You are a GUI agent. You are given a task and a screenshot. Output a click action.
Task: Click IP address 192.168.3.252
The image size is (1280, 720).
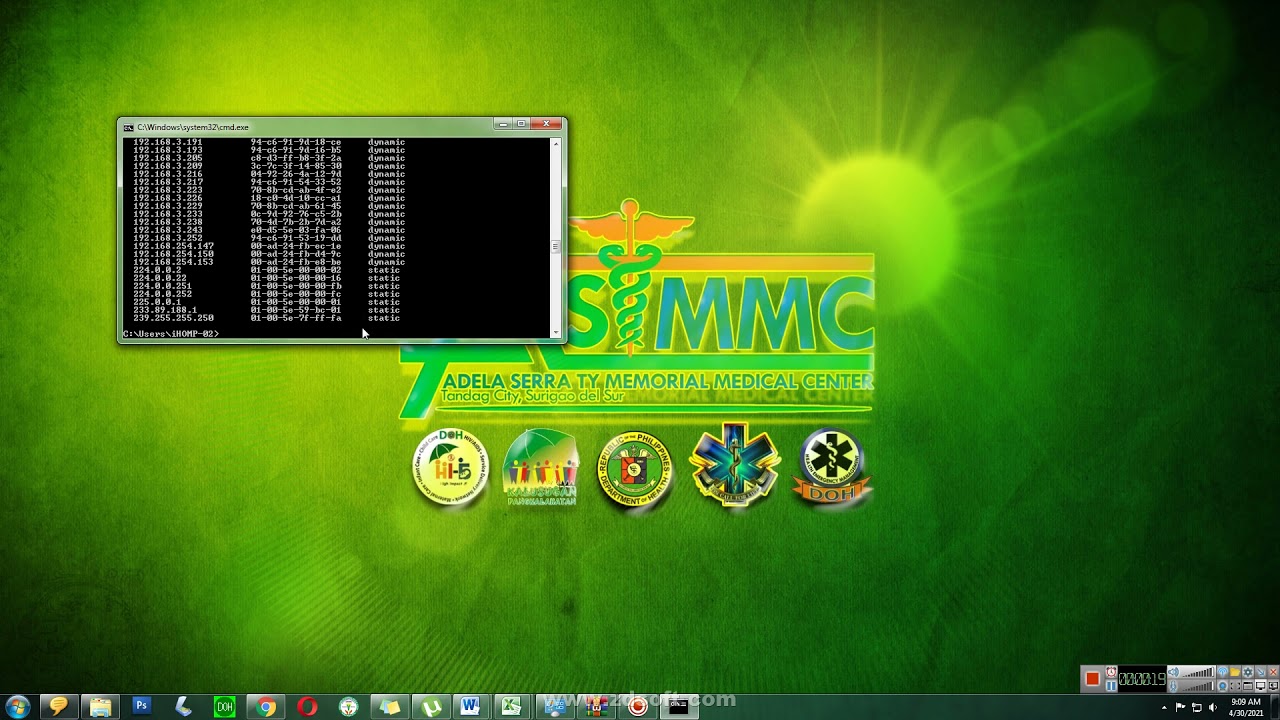coord(168,238)
